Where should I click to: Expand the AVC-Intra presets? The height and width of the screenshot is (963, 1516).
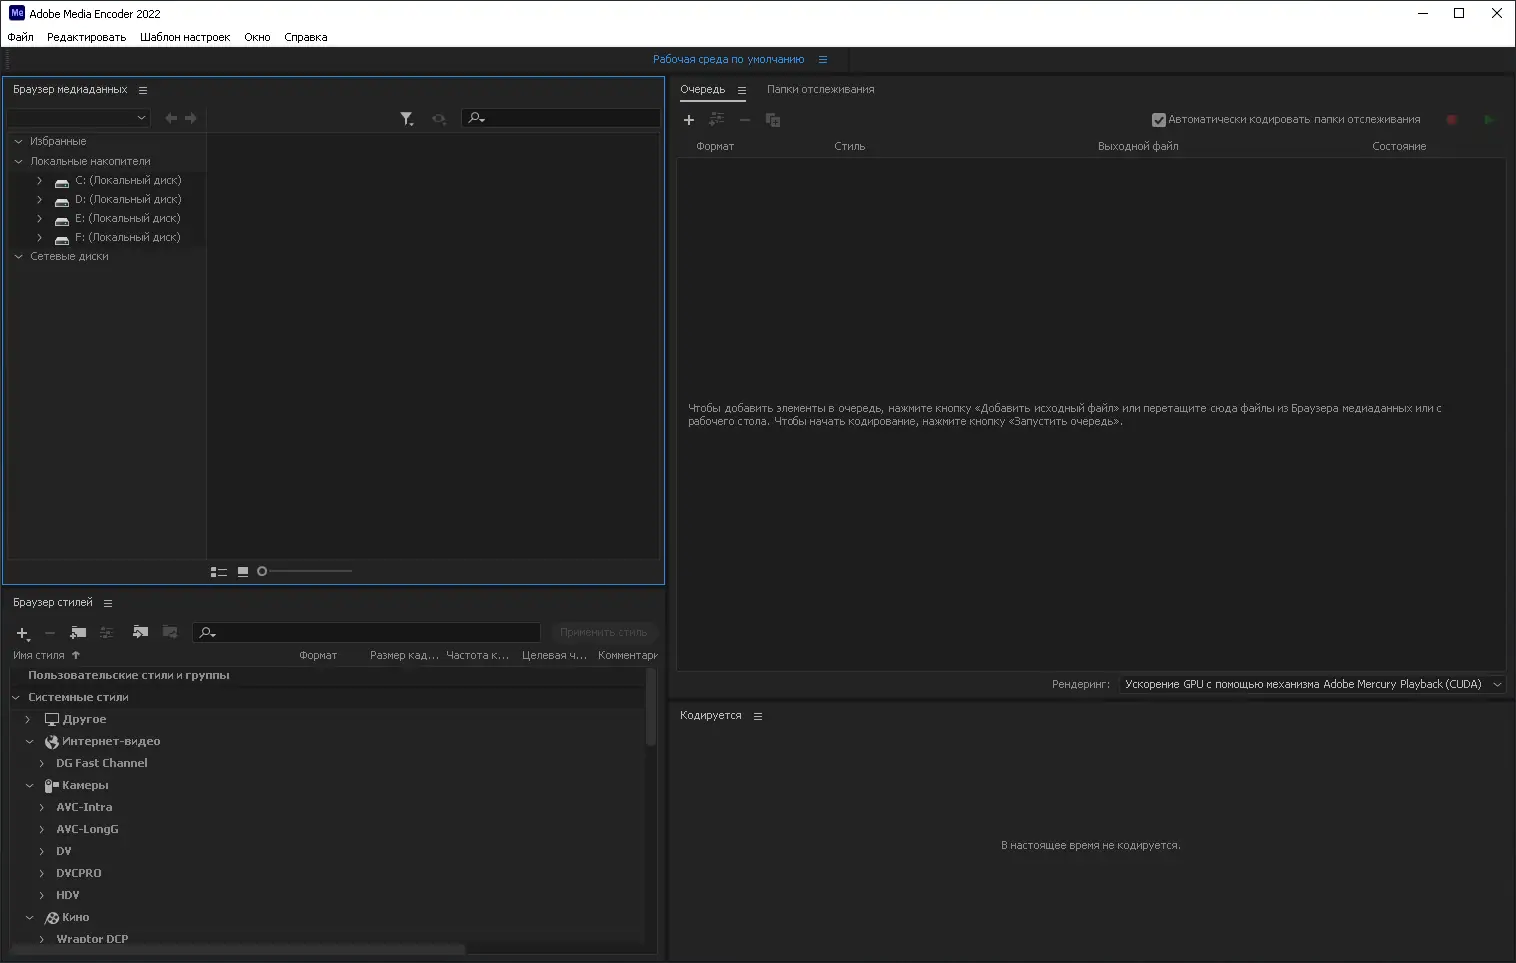pos(42,808)
